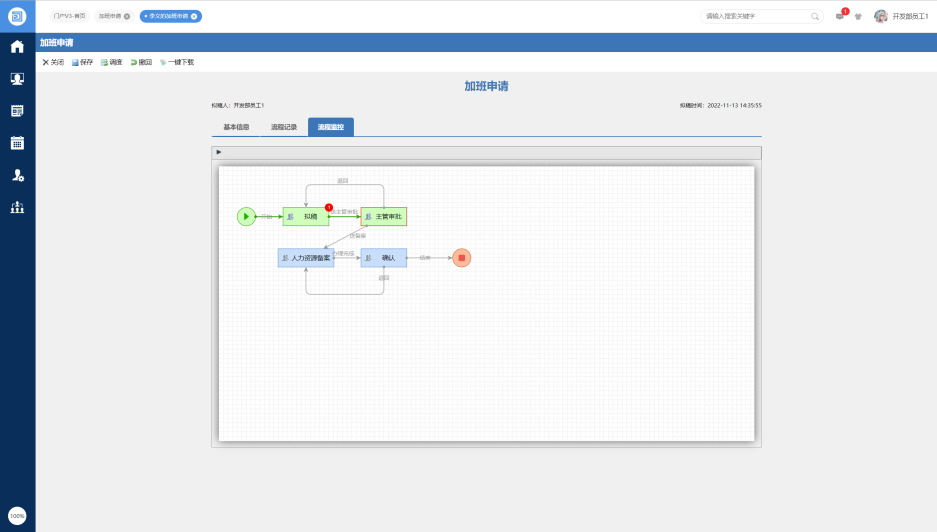Close the 加班申请 page tab
Viewport: 937px width, 532px height.
point(127,17)
